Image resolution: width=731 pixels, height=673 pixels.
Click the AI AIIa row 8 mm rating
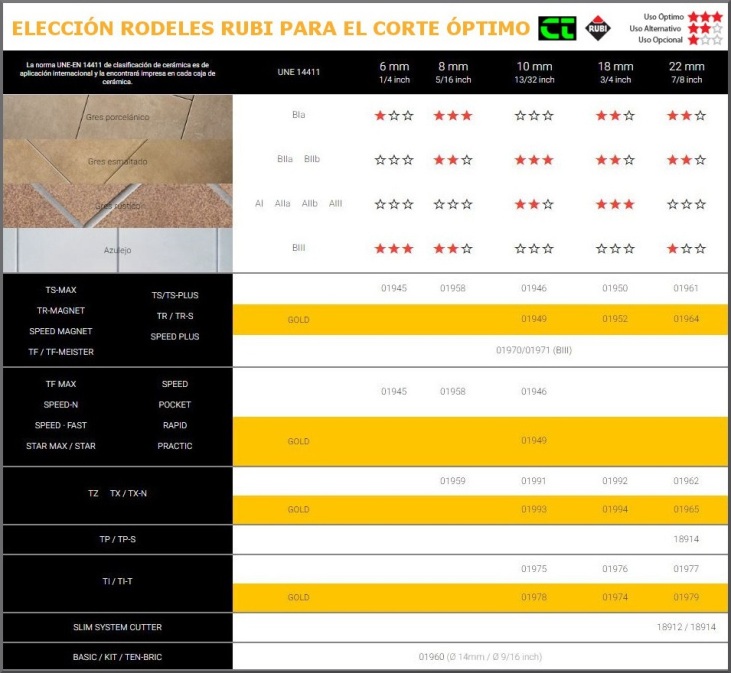453,204
